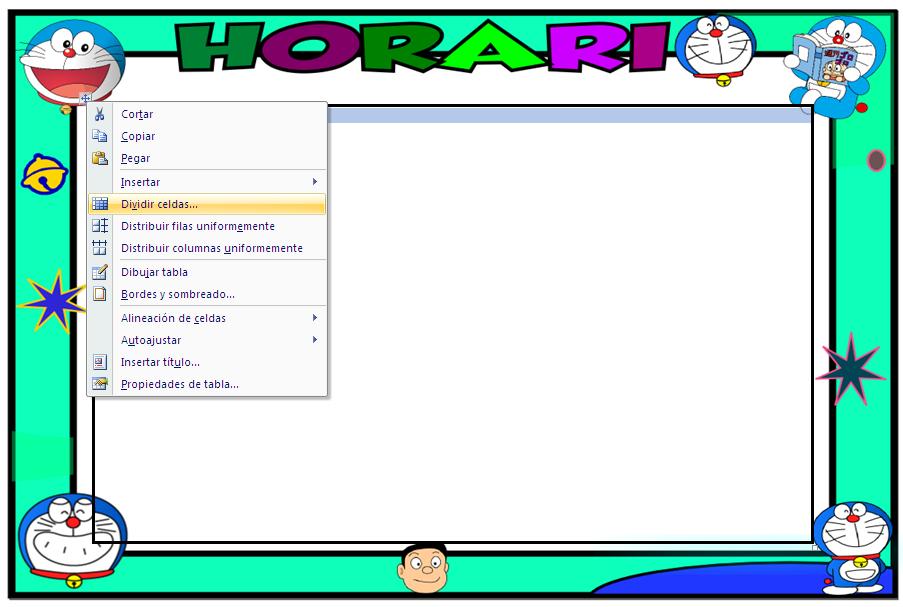Click the Dividir celdas grid icon
903x607 pixels.
[x=100, y=204]
